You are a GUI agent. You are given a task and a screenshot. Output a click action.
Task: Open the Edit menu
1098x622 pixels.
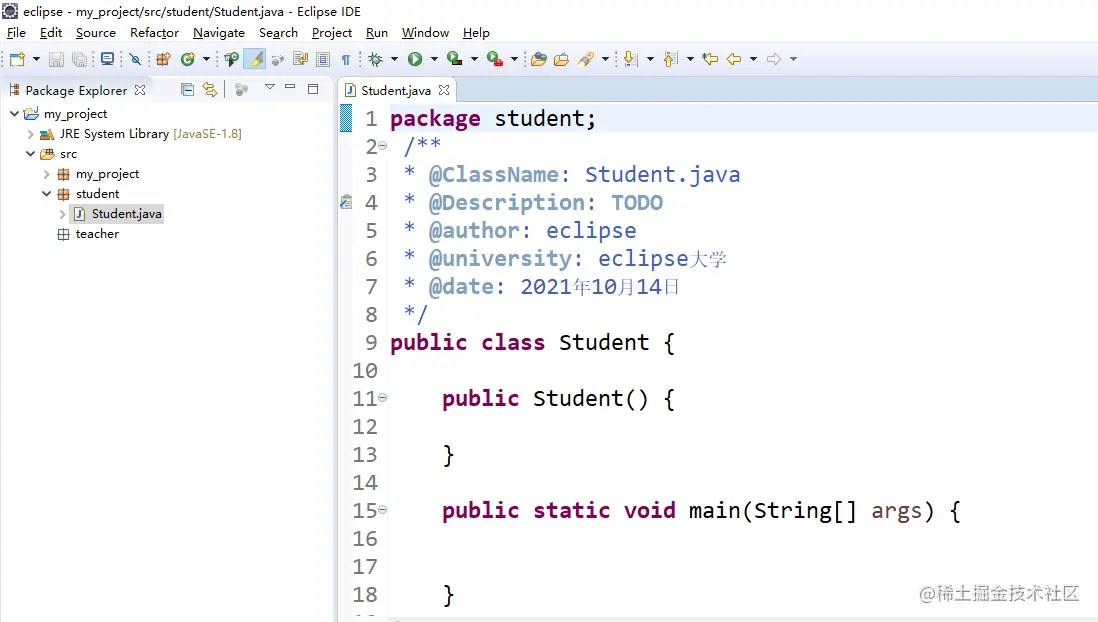(x=50, y=33)
